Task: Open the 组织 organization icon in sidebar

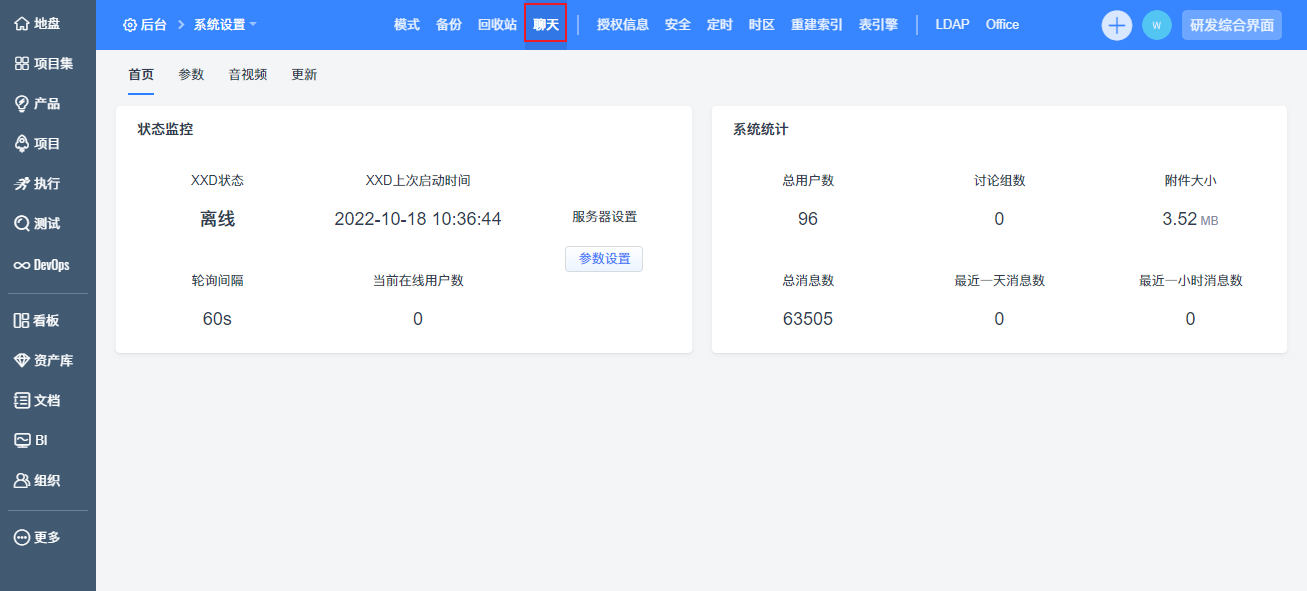Action: coord(22,480)
